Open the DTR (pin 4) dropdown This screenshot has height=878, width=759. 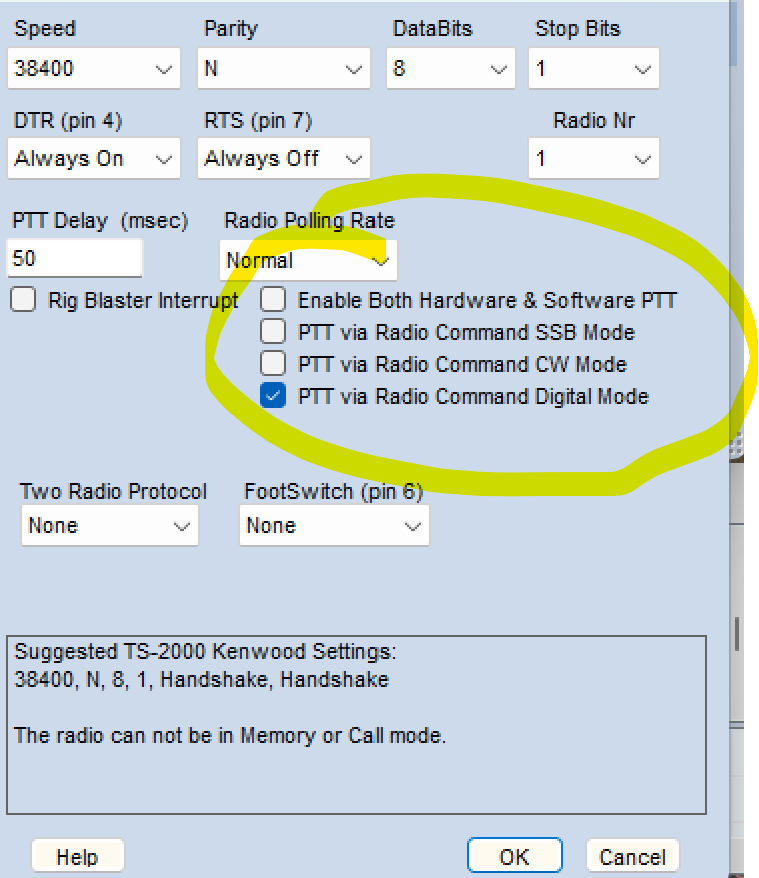94,158
